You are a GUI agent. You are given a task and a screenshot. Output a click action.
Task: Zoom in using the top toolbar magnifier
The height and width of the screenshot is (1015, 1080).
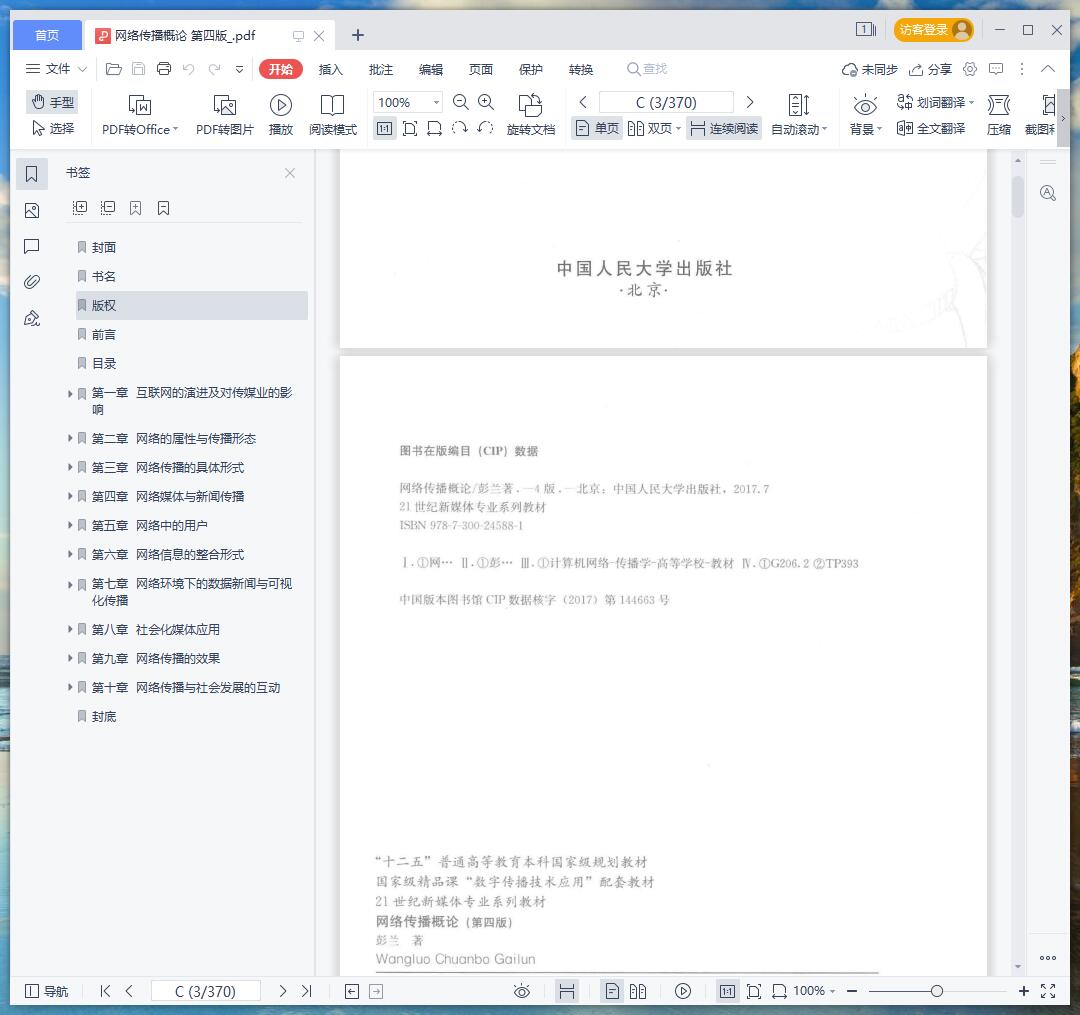click(x=486, y=103)
